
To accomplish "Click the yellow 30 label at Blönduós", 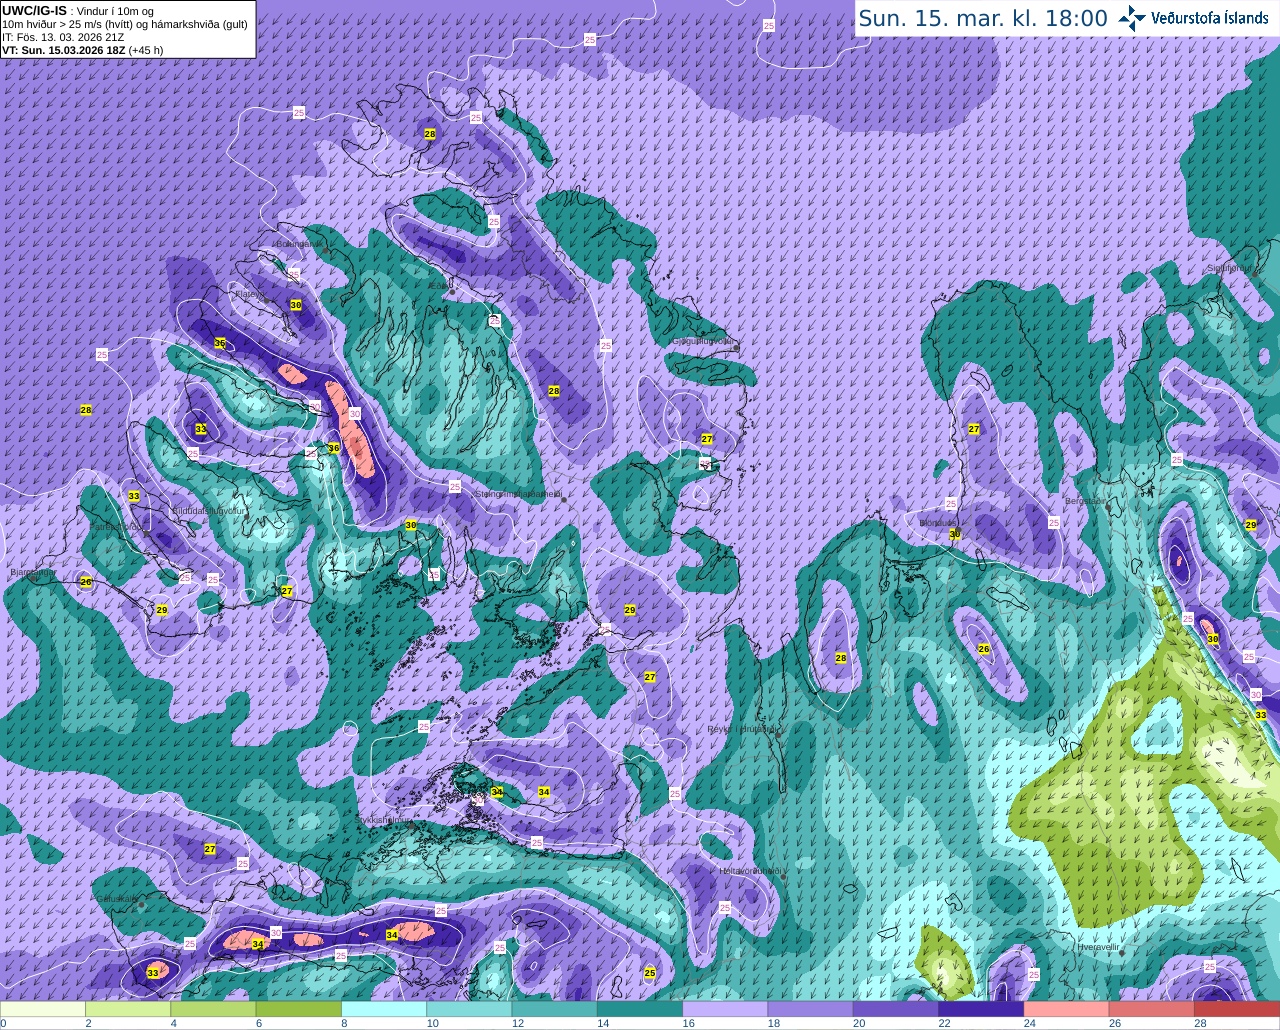I will point(955,534).
